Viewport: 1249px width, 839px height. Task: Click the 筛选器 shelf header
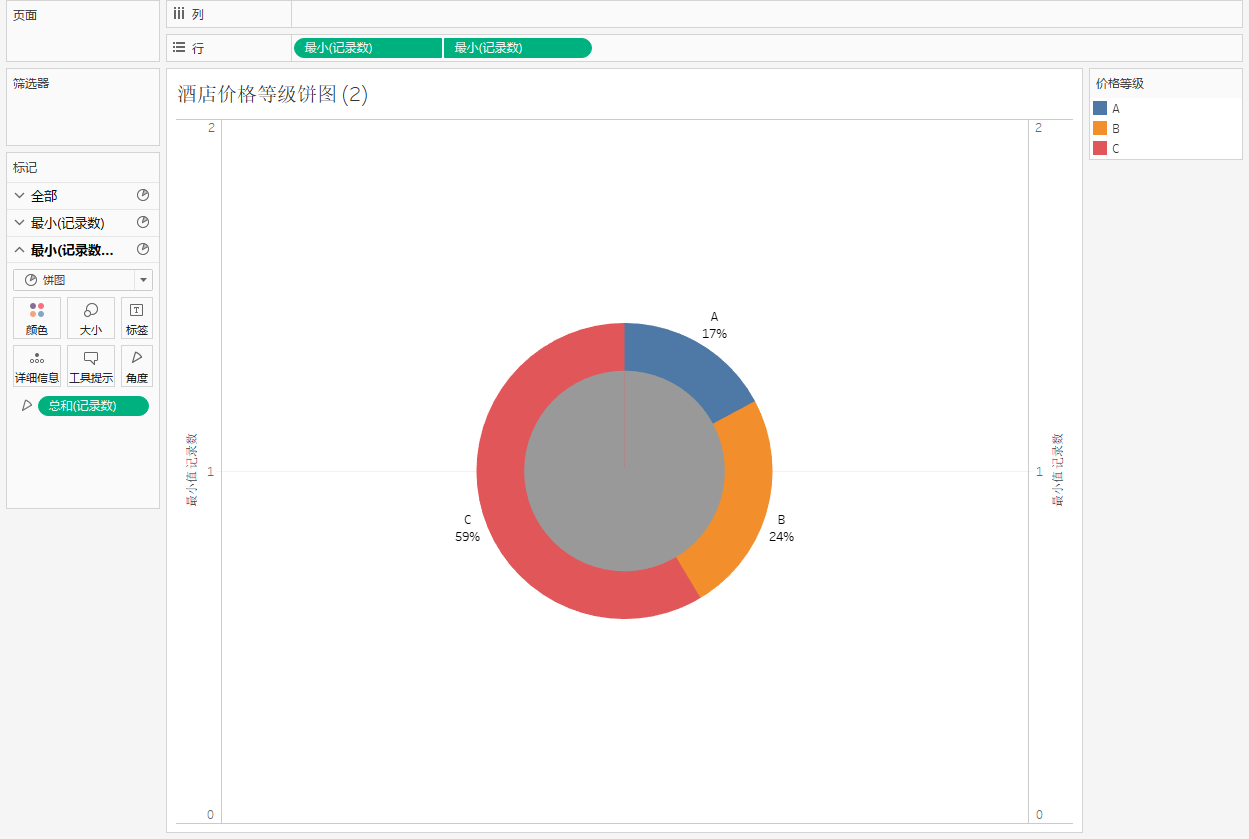click(x=31, y=83)
